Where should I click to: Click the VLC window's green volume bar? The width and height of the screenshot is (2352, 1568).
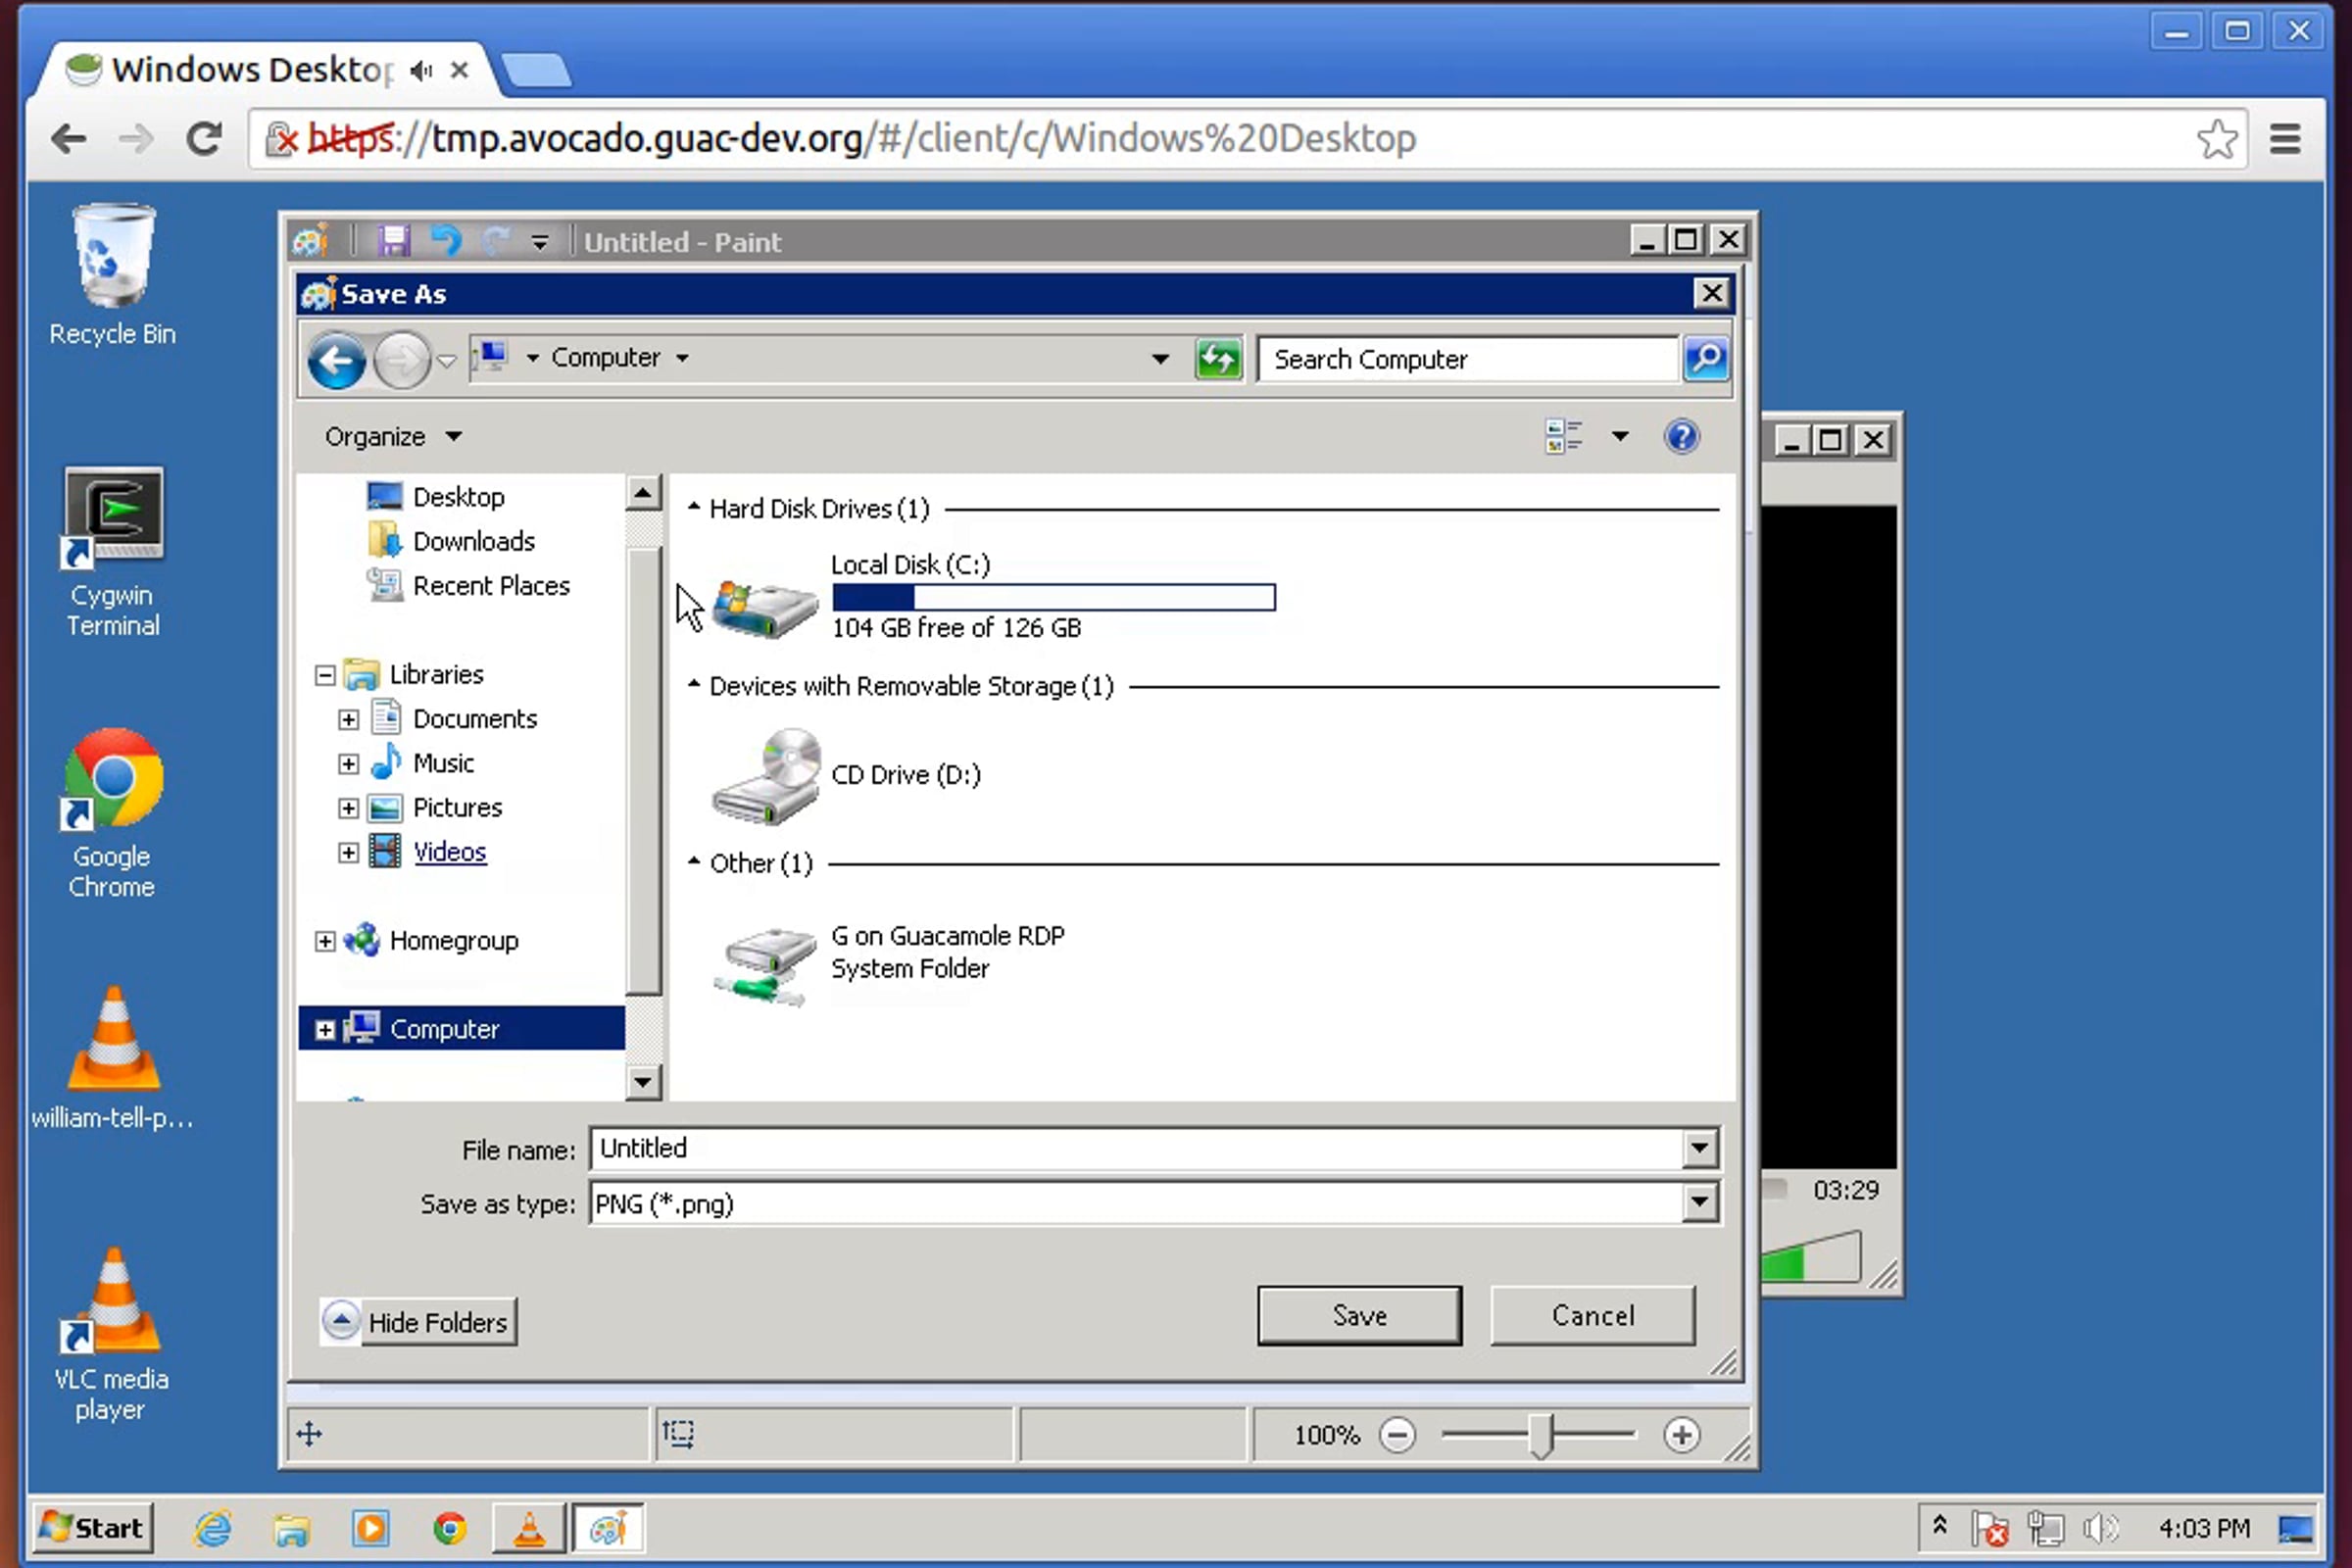(1782, 1264)
